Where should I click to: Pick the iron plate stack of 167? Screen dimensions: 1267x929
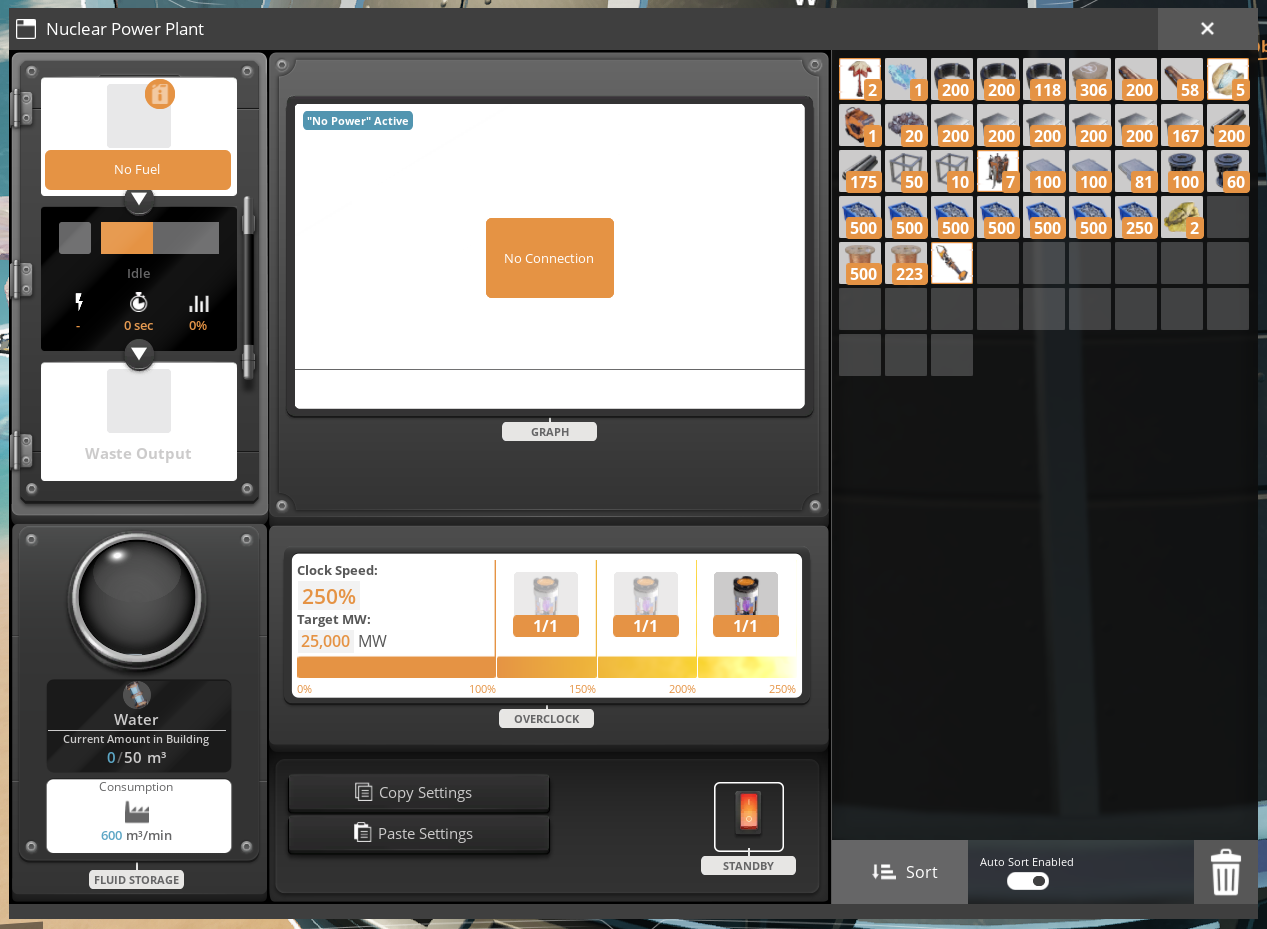coord(1182,125)
